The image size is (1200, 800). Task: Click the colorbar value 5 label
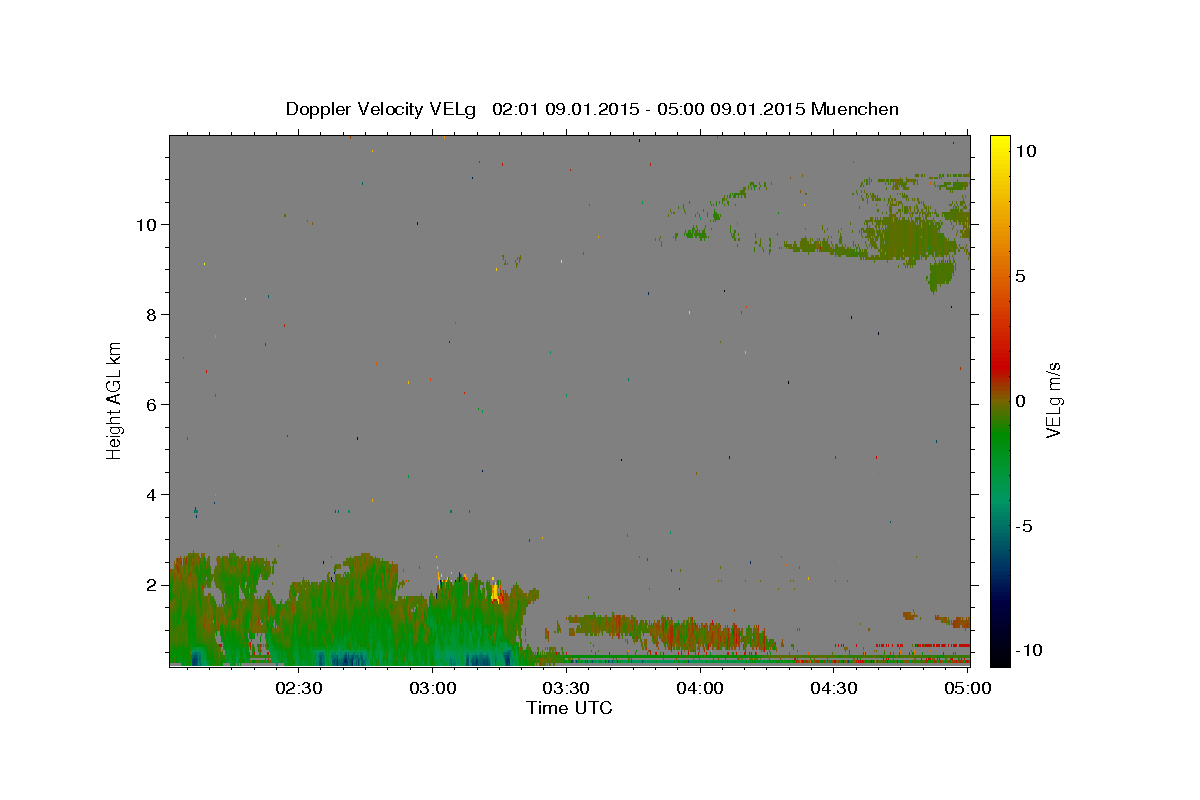point(1020,276)
